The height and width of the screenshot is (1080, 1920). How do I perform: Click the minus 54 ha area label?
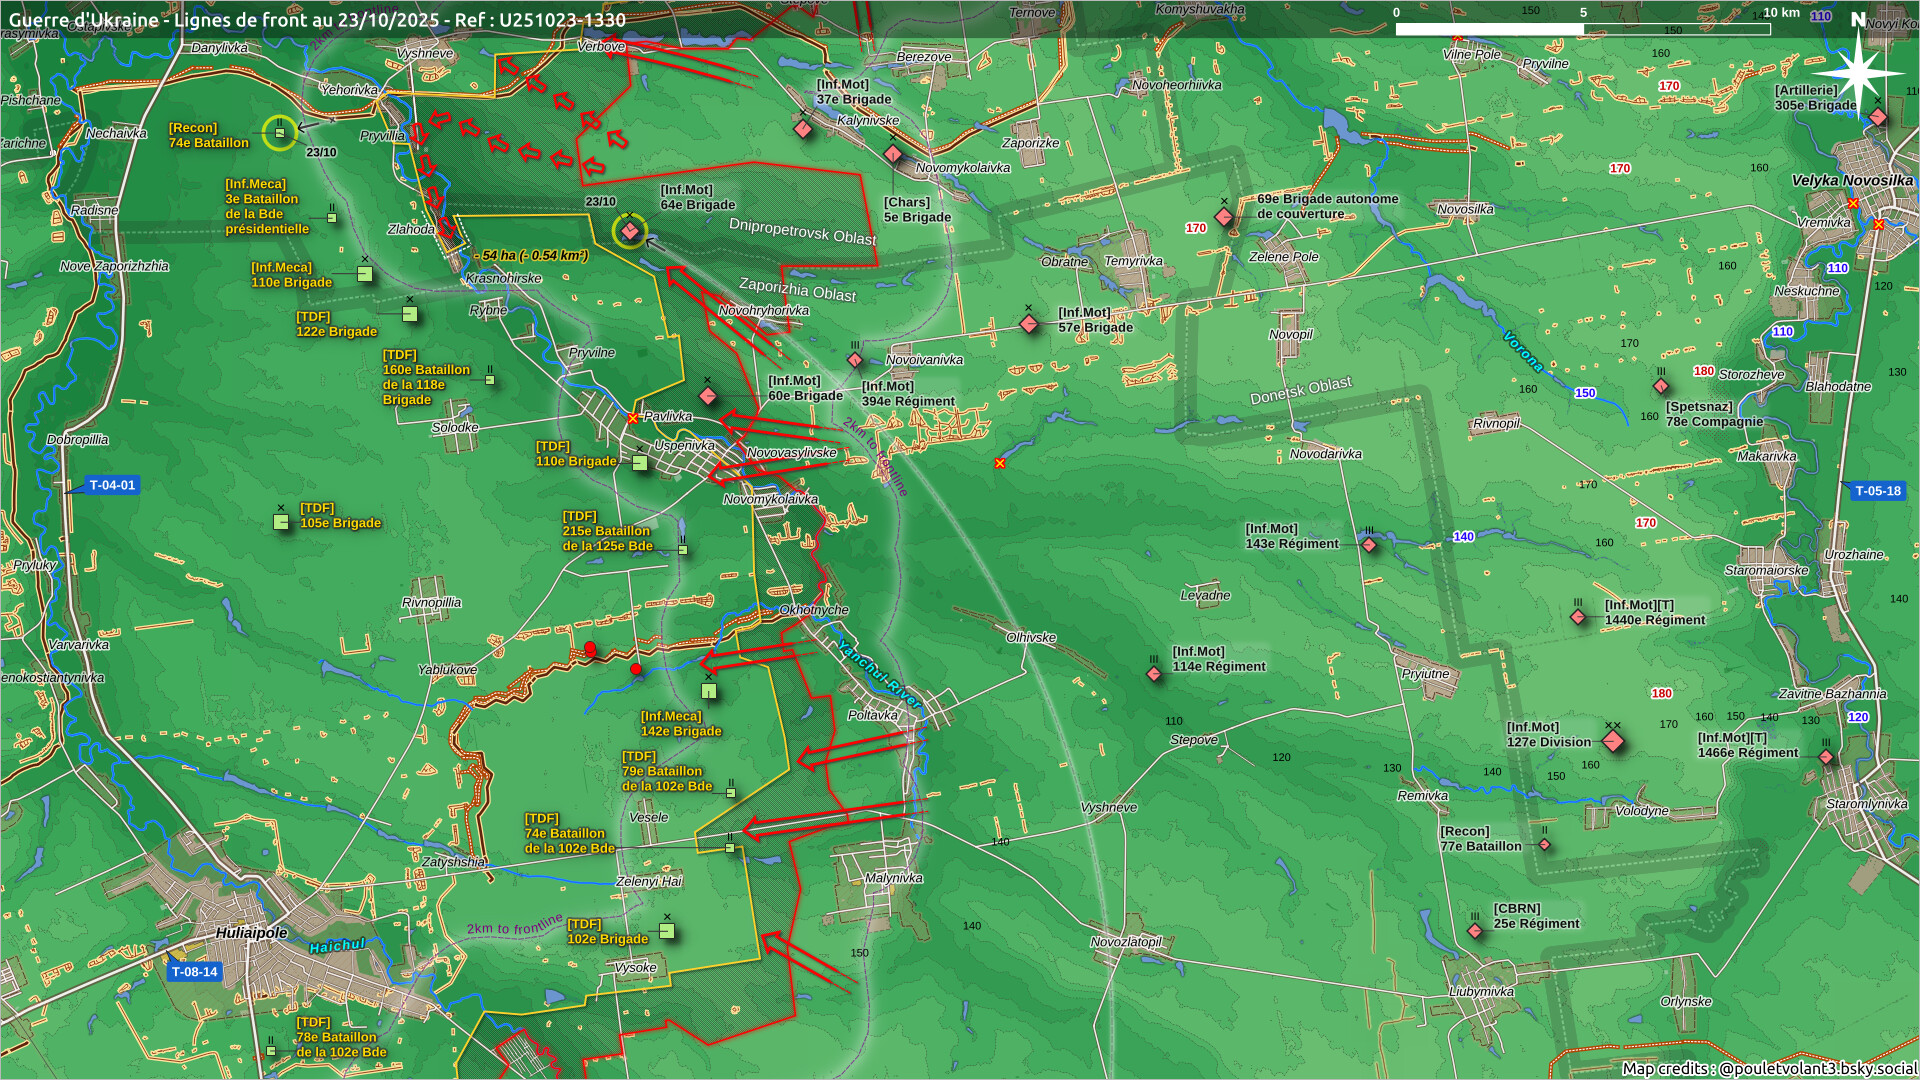click(x=531, y=256)
